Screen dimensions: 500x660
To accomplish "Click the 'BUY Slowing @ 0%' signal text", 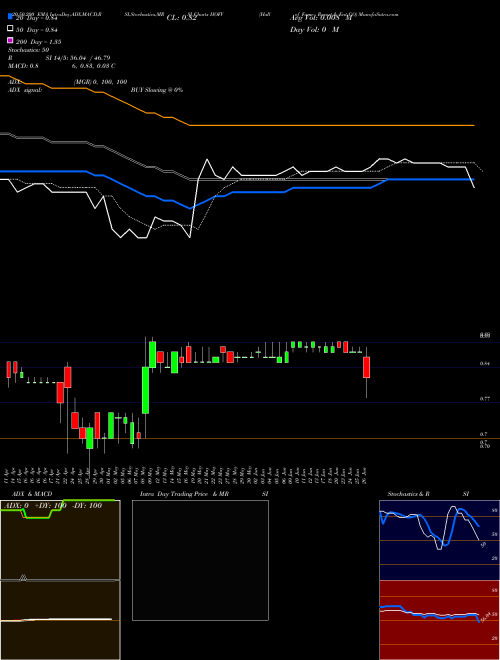I will pyautogui.click(x=157, y=90).
